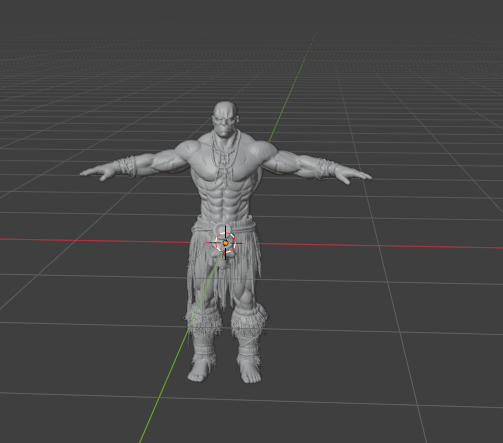
Task: Click the bracelet on the right-side wrist
Action: pyautogui.click(x=325, y=168)
